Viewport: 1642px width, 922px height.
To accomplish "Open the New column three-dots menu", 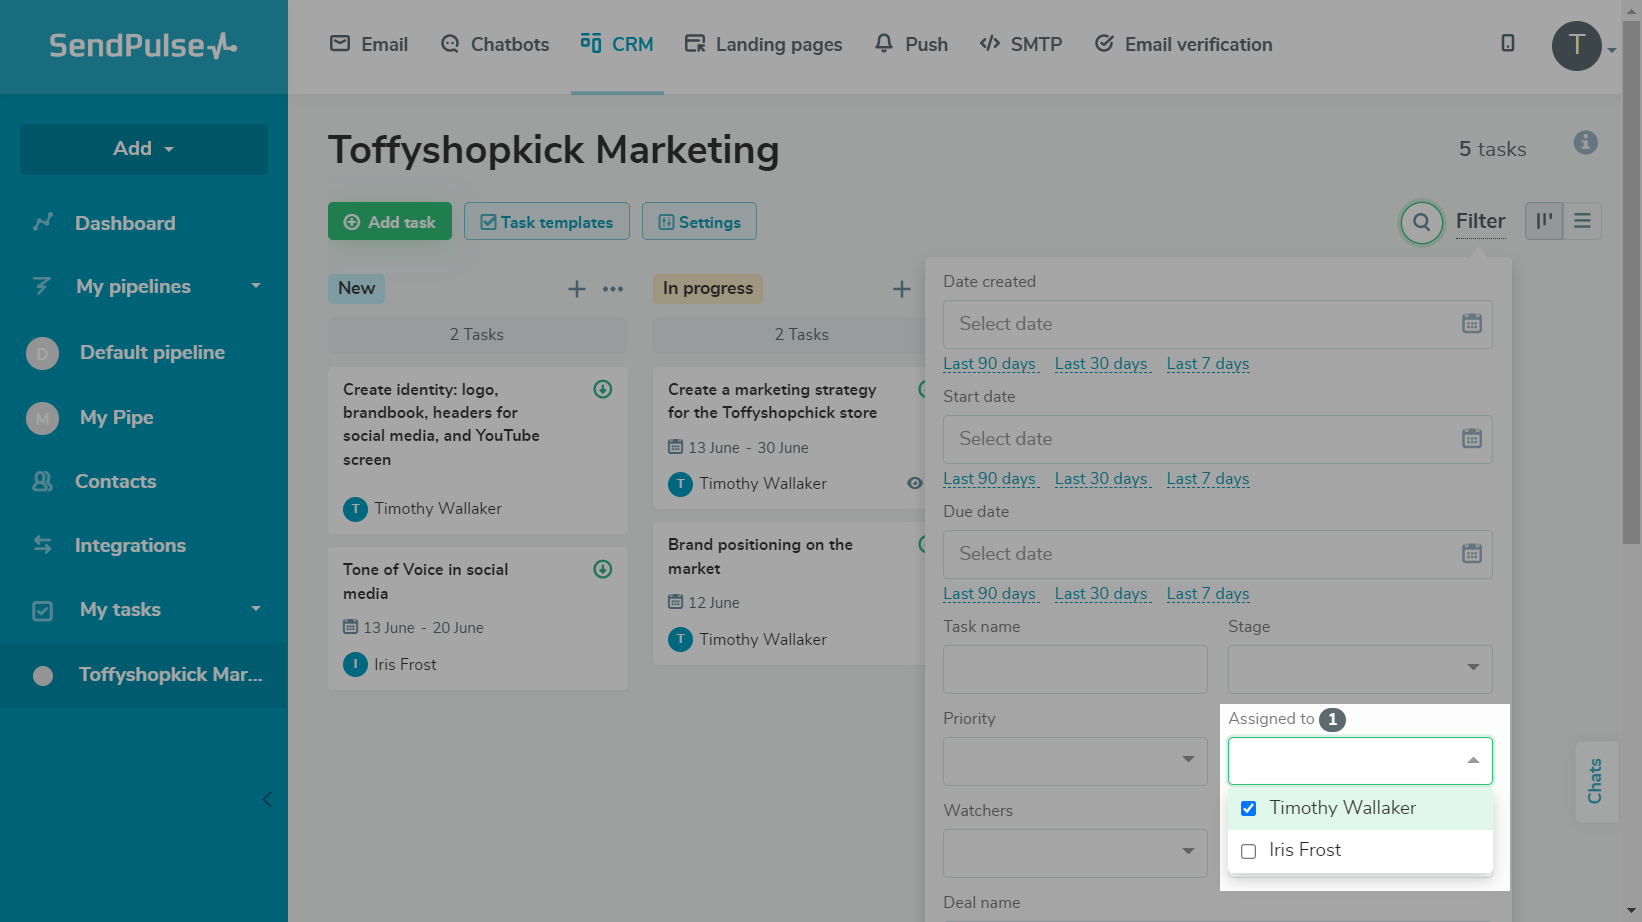I will click(613, 289).
